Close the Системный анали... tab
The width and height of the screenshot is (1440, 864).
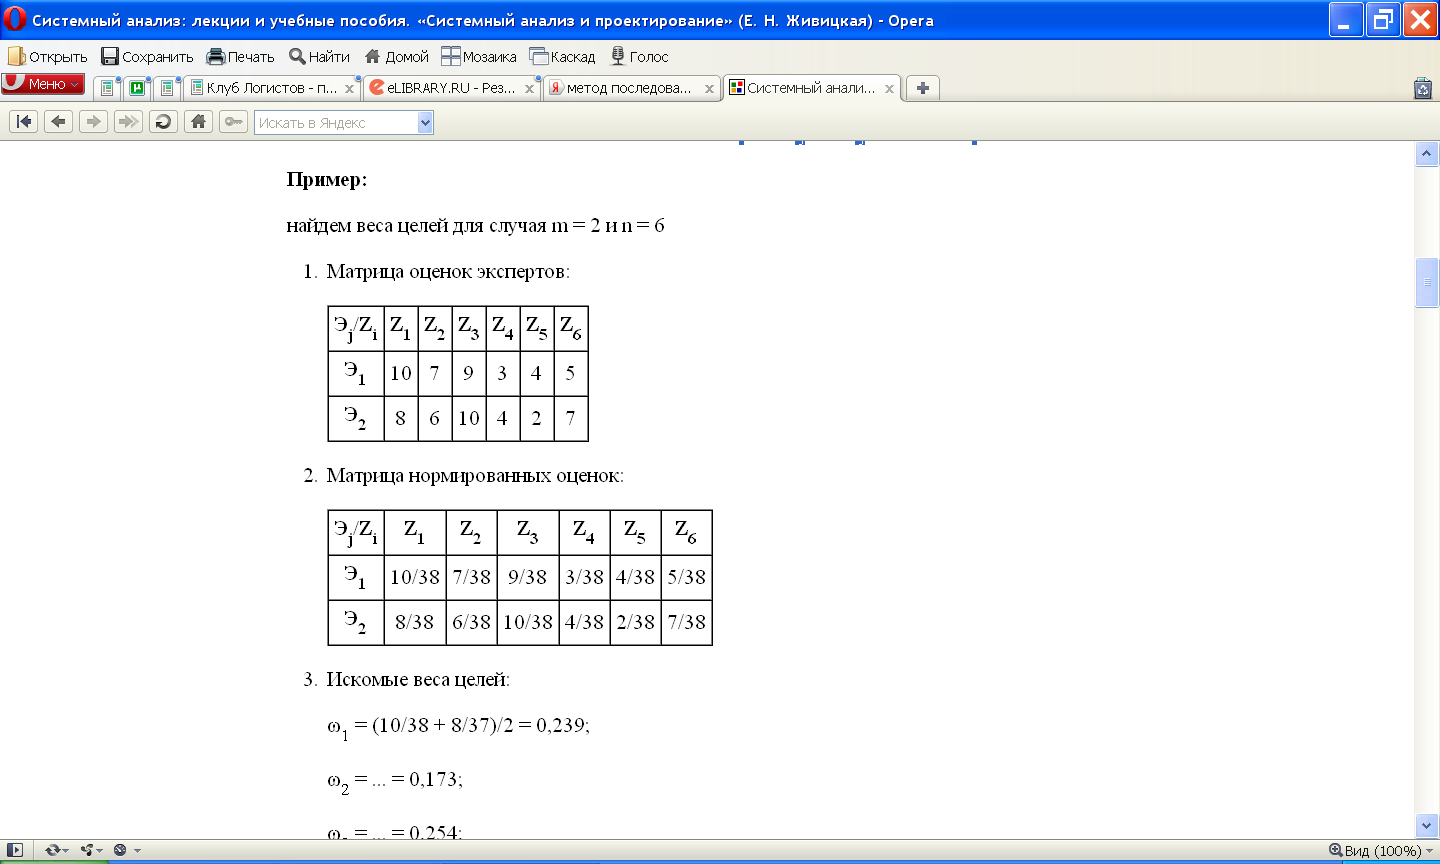(x=889, y=89)
